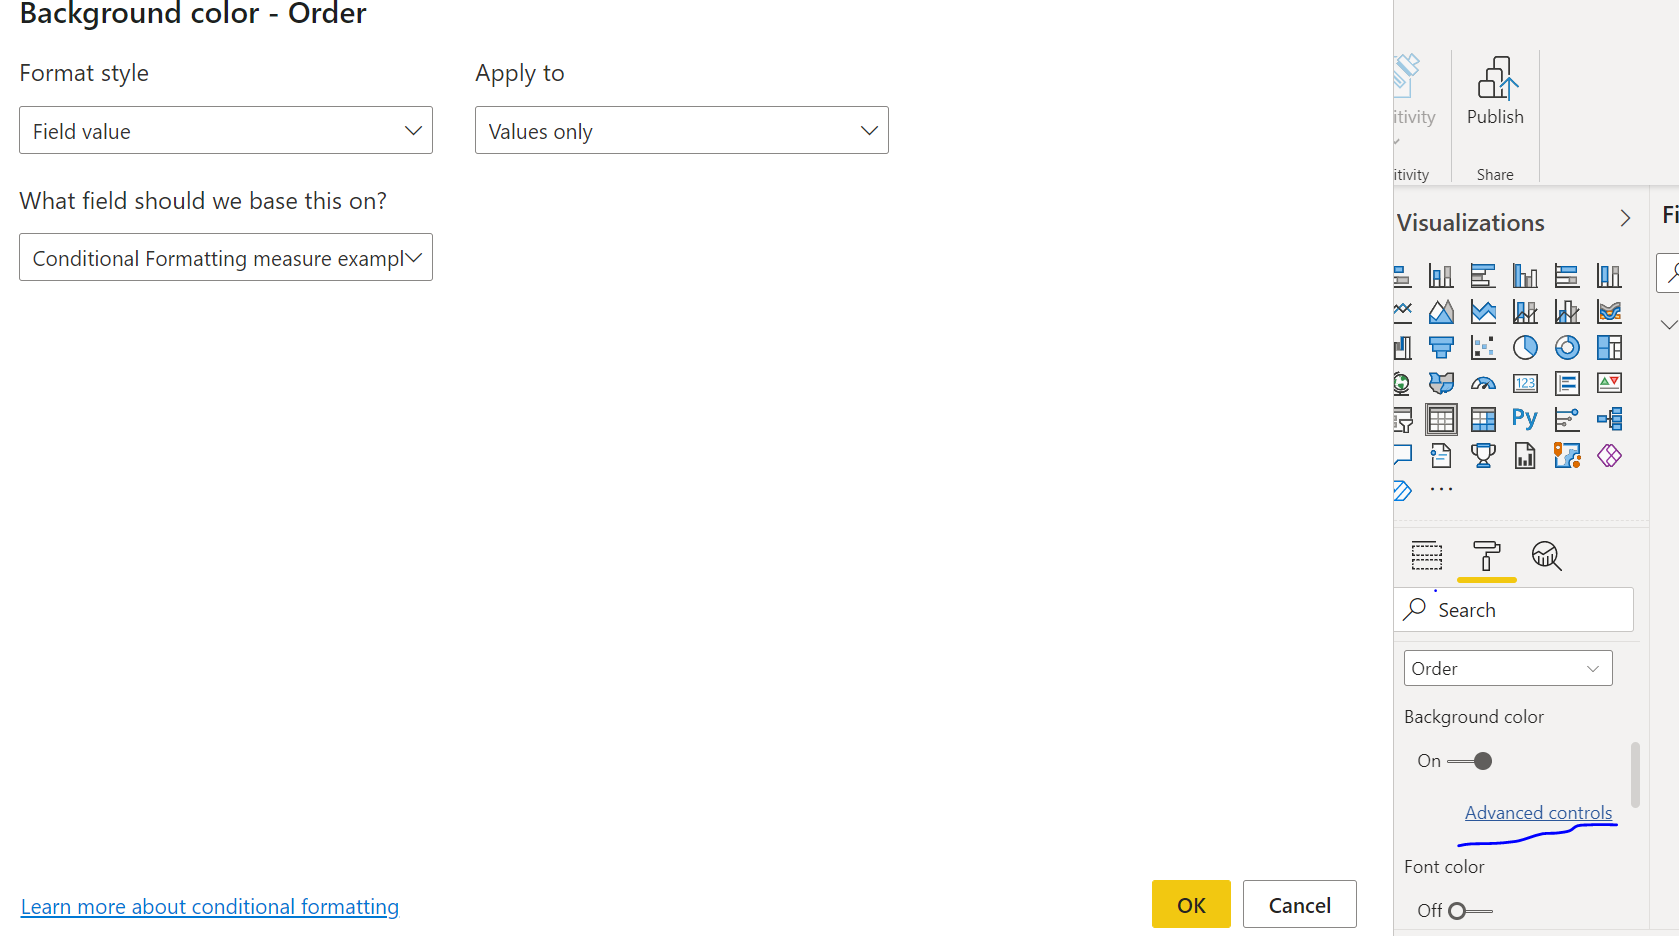This screenshot has width=1679, height=936.
Task: Select the stacked column chart visual
Action: (x=1441, y=276)
